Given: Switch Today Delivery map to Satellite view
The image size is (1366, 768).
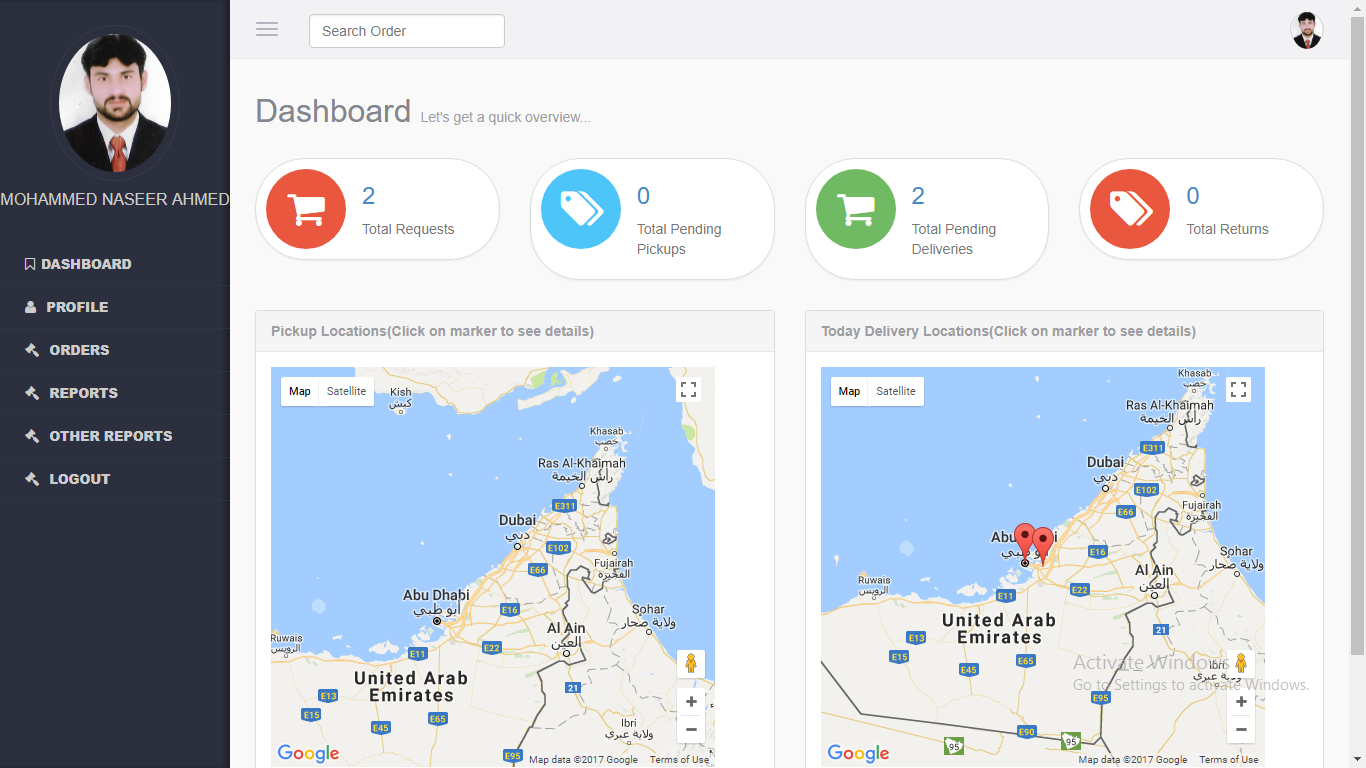Looking at the screenshot, I should coord(896,391).
